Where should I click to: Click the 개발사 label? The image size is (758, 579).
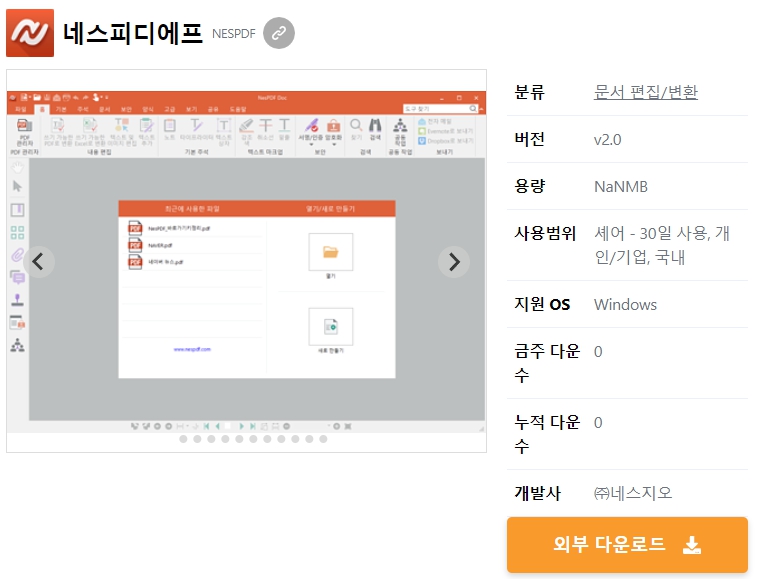pyautogui.click(x=538, y=493)
